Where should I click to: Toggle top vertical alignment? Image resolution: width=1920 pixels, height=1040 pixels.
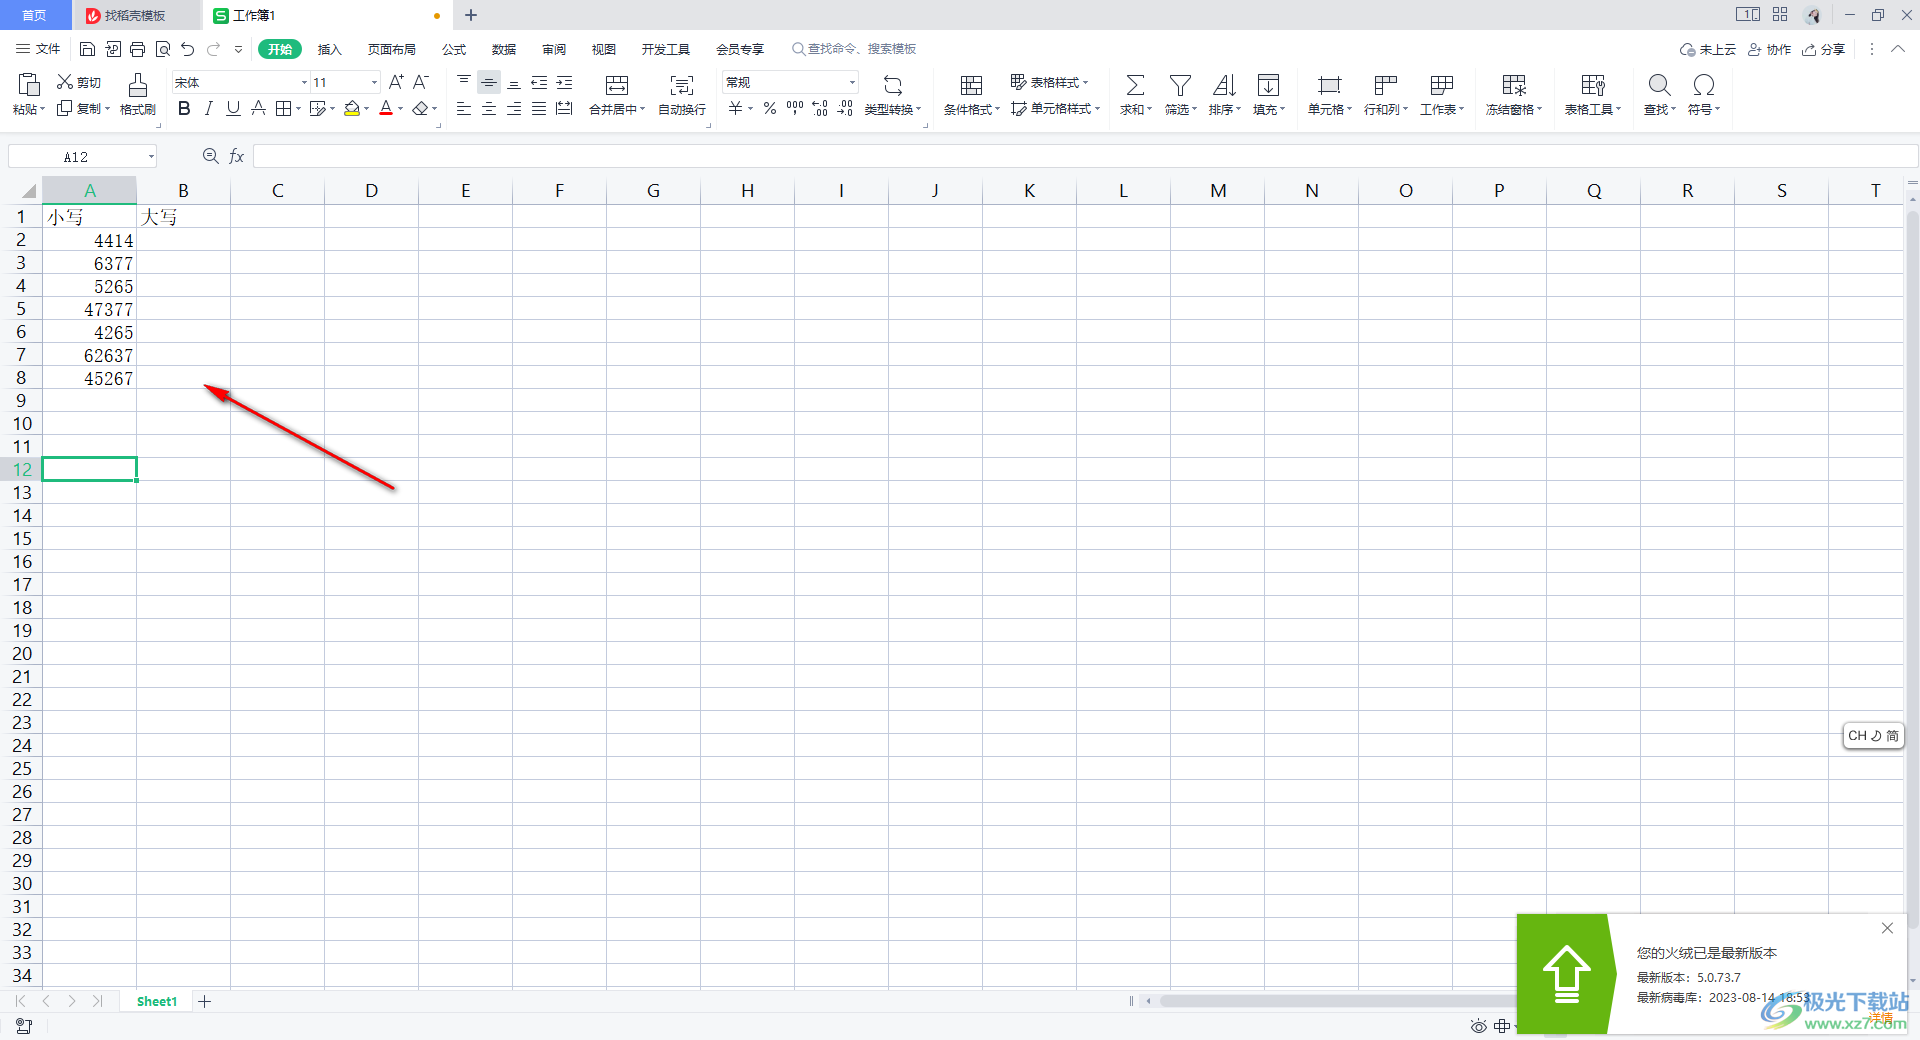click(464, 82)
